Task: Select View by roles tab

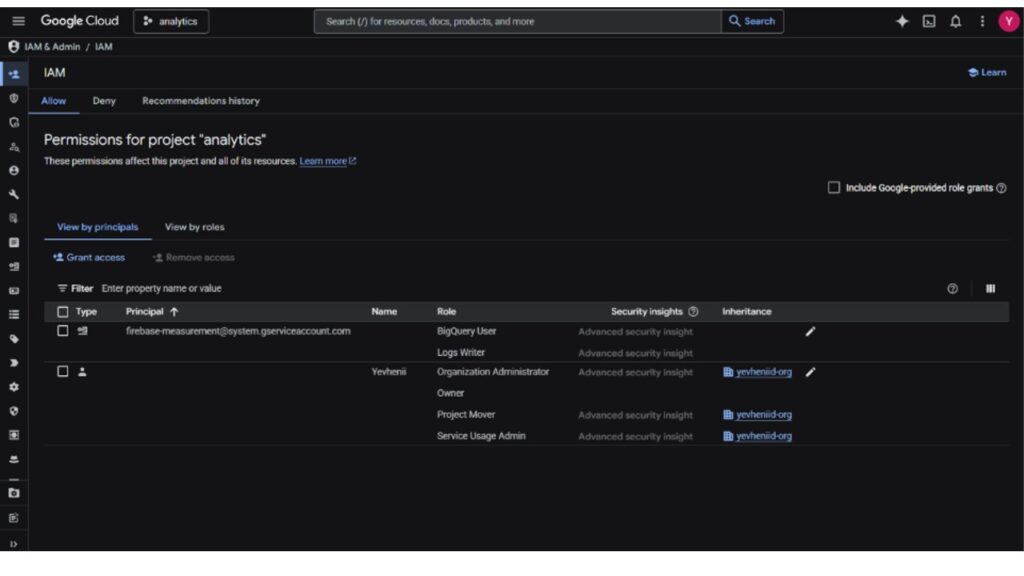Action: pyautogui.click(x=195, y=227)
